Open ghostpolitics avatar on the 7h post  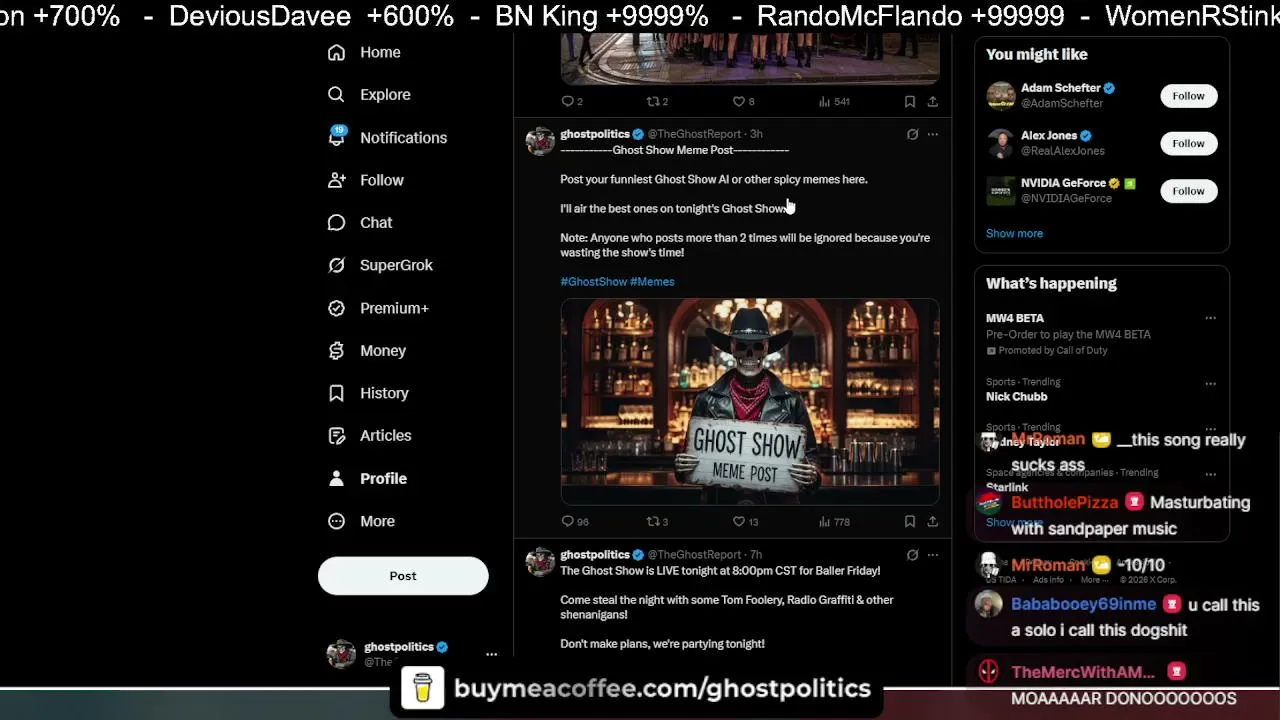540,562
